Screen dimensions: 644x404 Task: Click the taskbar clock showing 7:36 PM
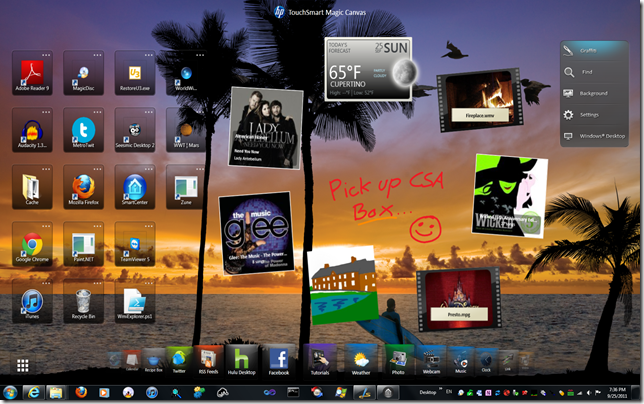click(617, 393)
